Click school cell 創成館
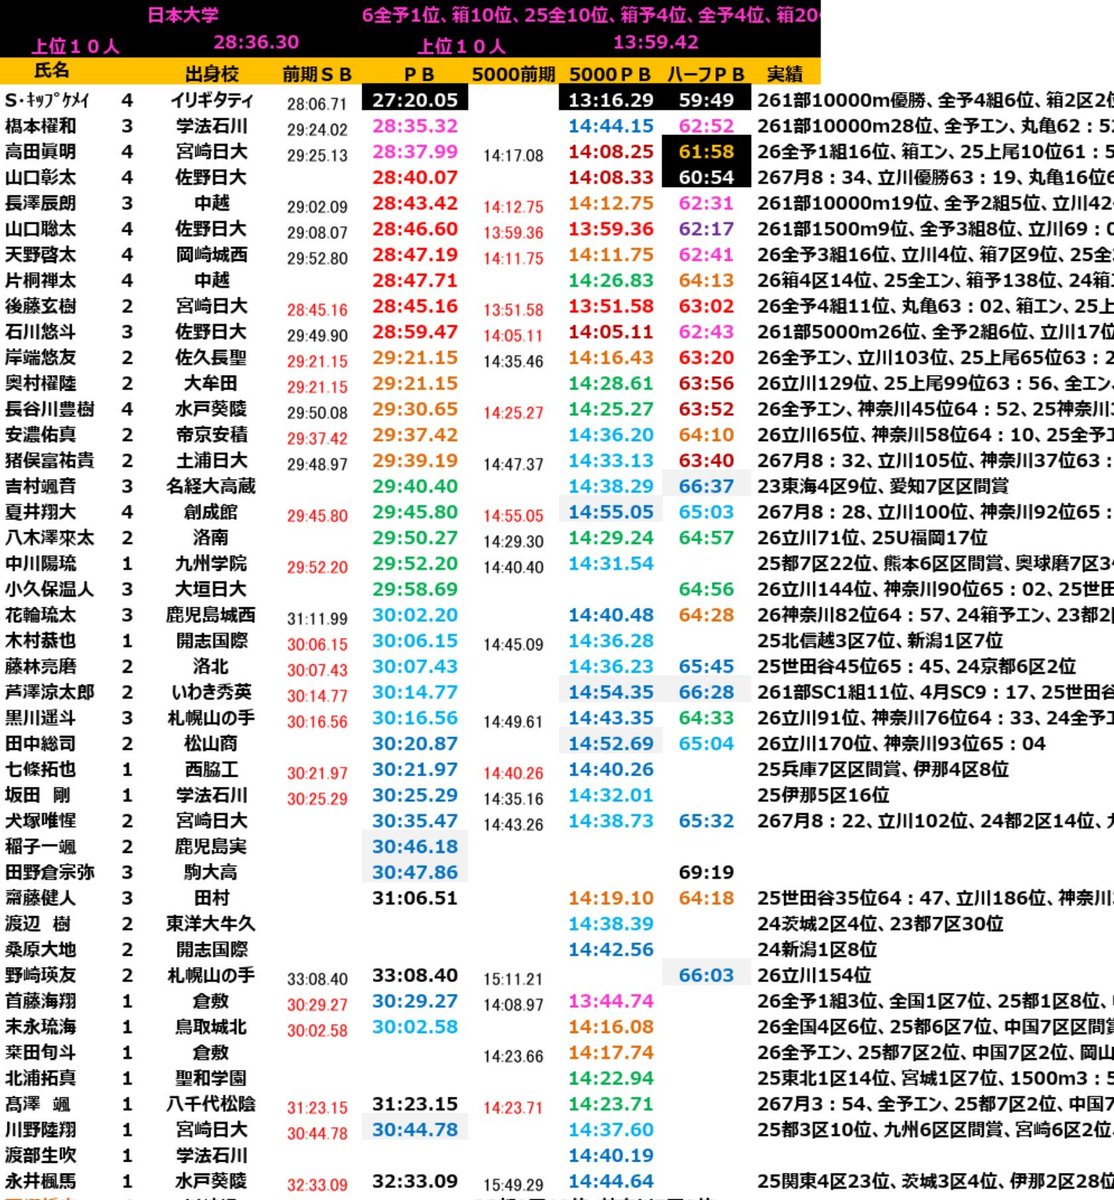 [212, 512]
